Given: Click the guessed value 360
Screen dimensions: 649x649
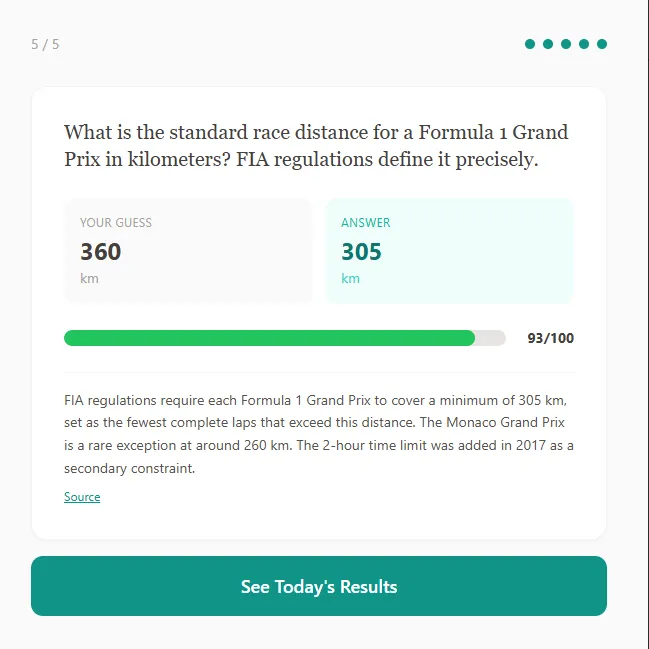Looking at the screenshot, I should 101,251.
